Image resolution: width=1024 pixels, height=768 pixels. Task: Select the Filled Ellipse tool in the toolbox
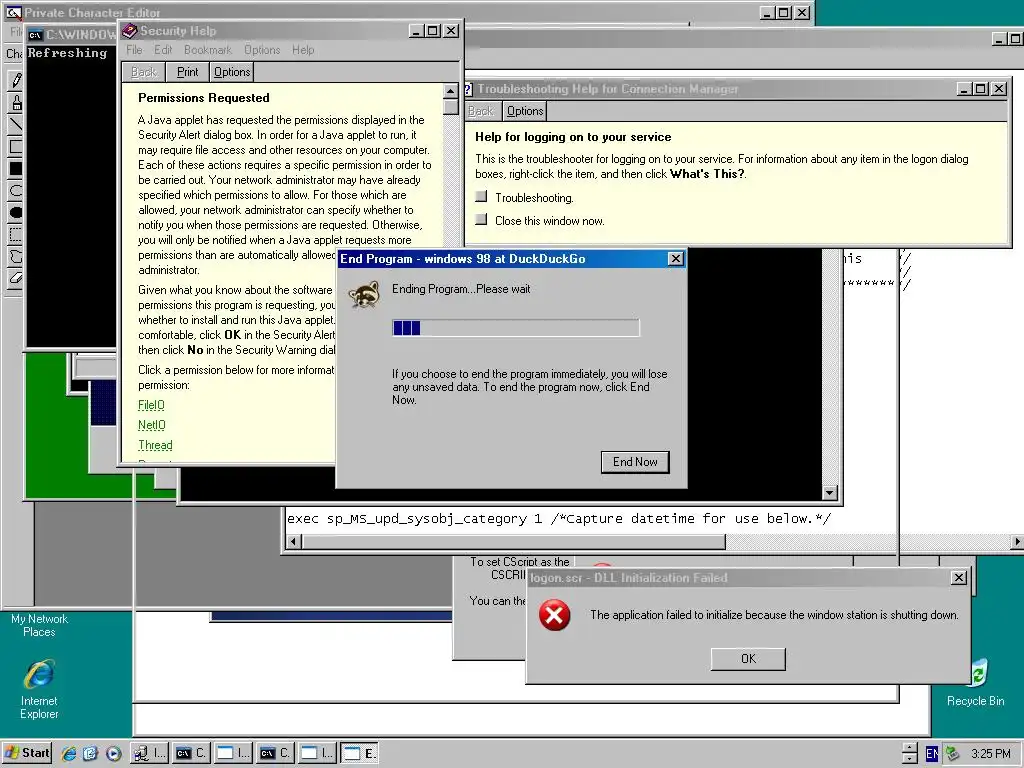(x=16, y=212)
